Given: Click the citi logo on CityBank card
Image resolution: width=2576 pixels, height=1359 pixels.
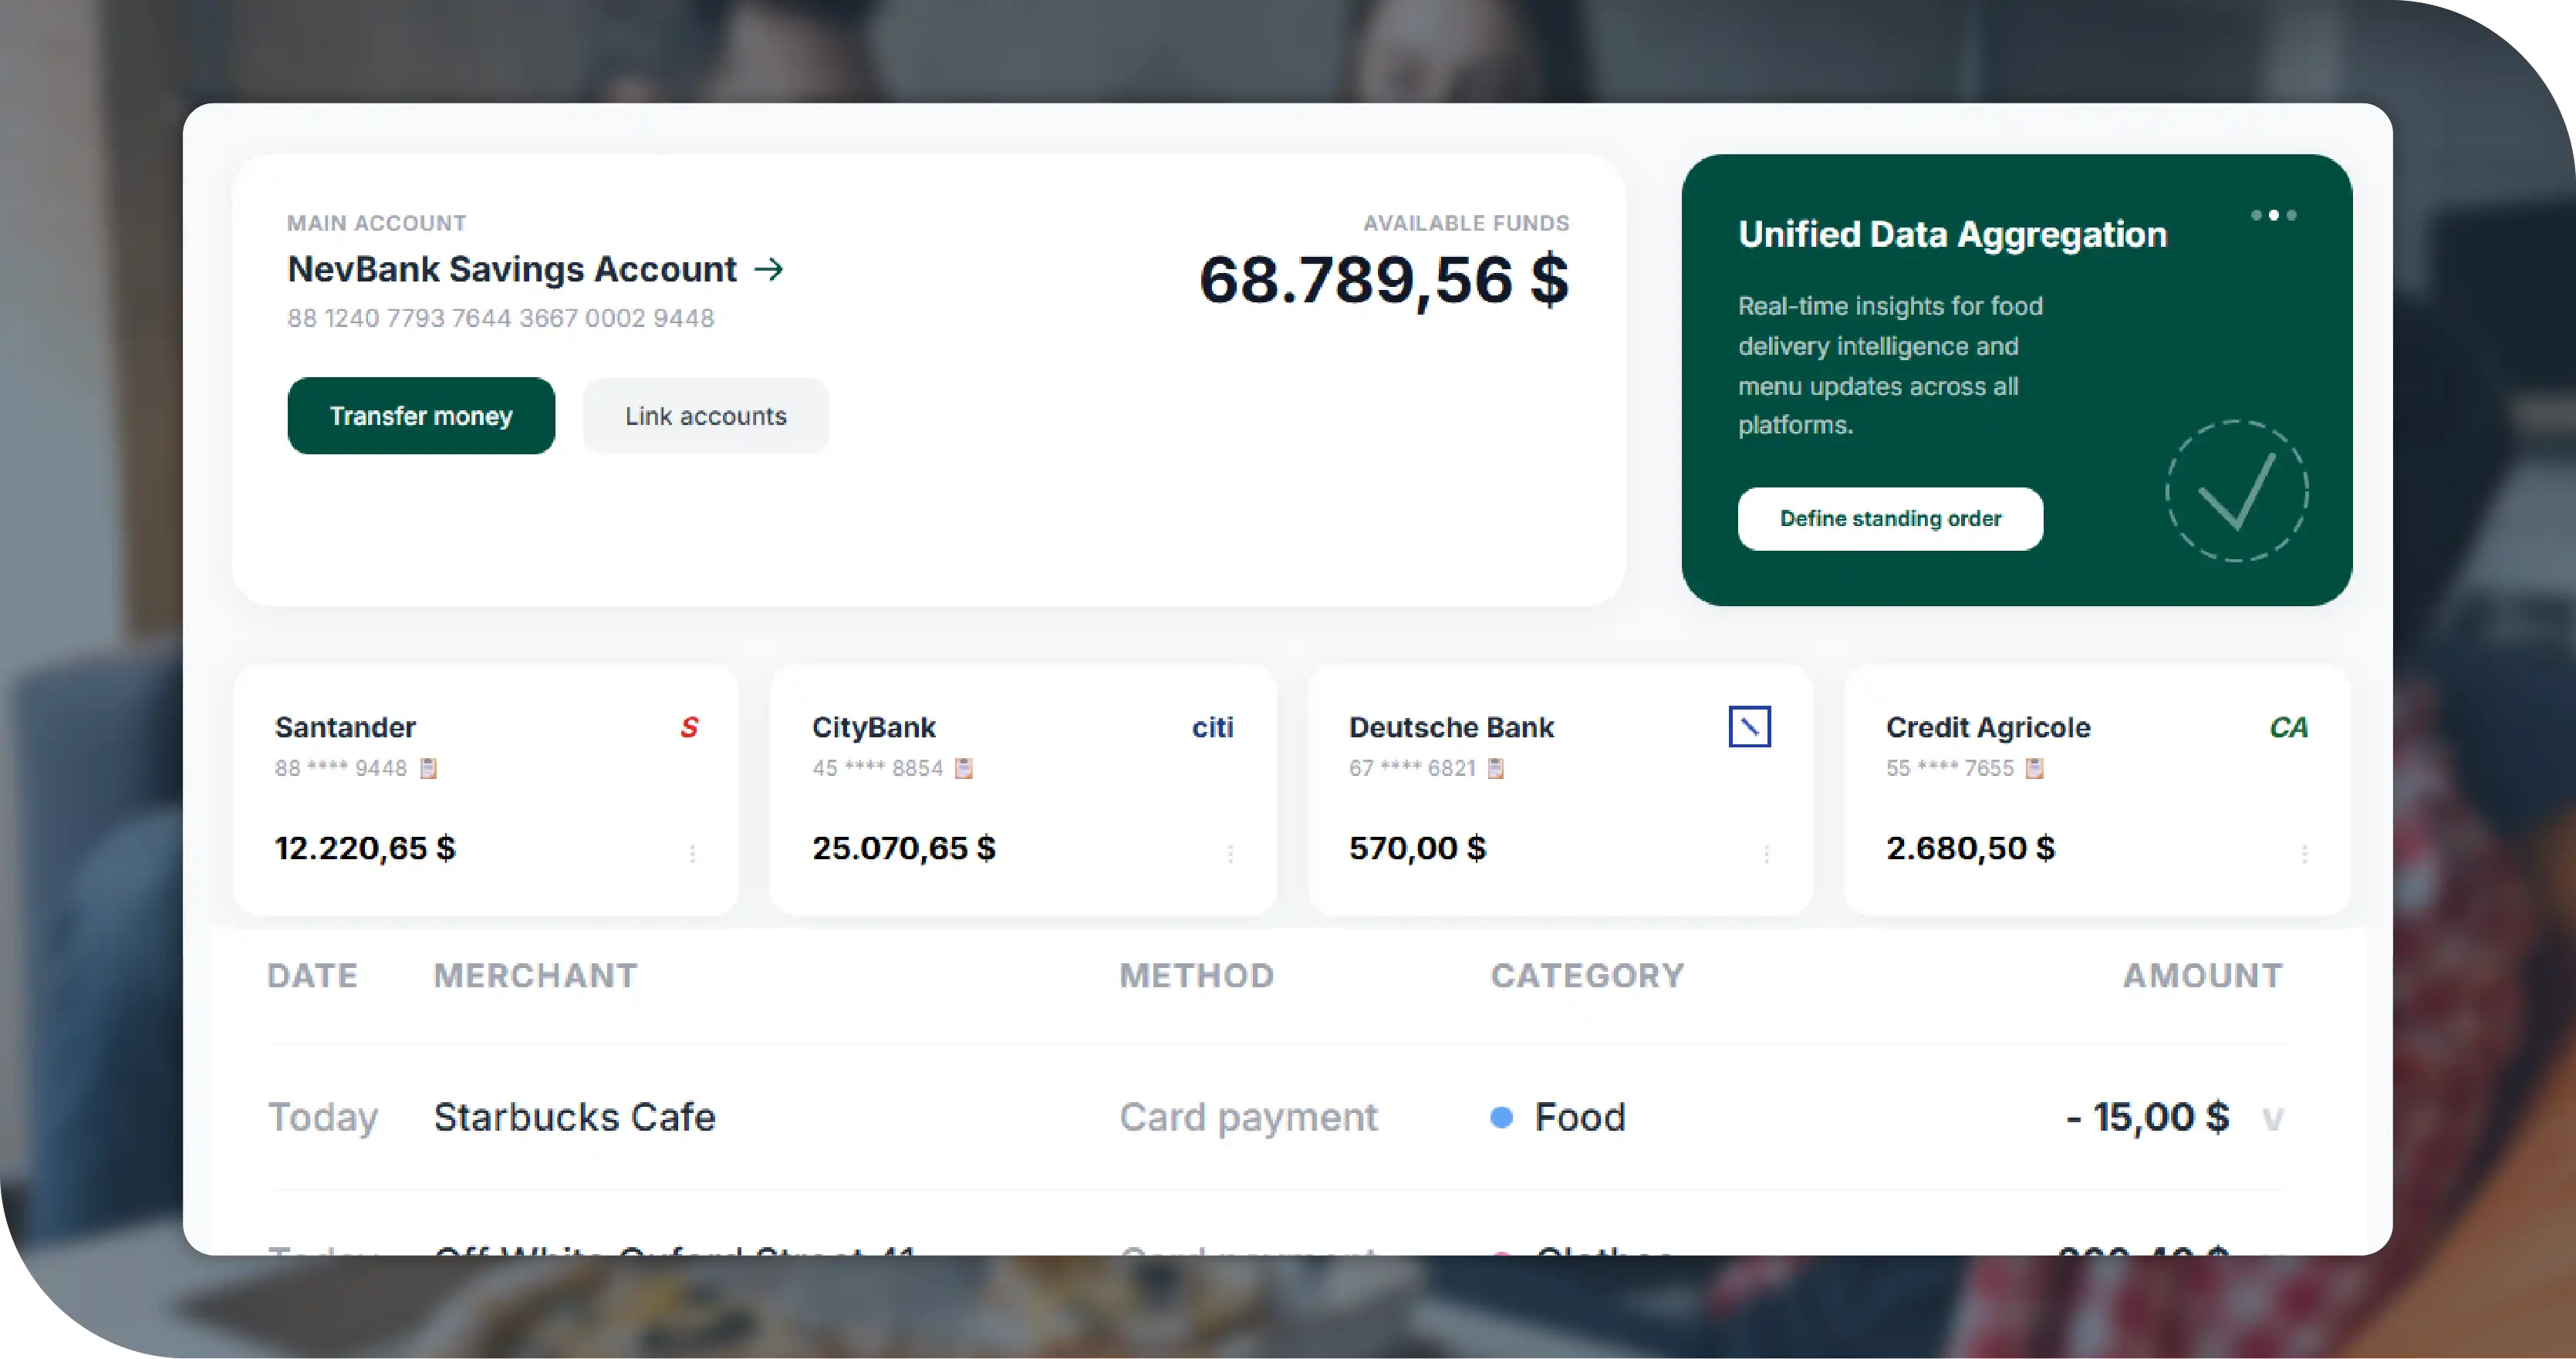Looking at the screenshot, I should 1212,727.
